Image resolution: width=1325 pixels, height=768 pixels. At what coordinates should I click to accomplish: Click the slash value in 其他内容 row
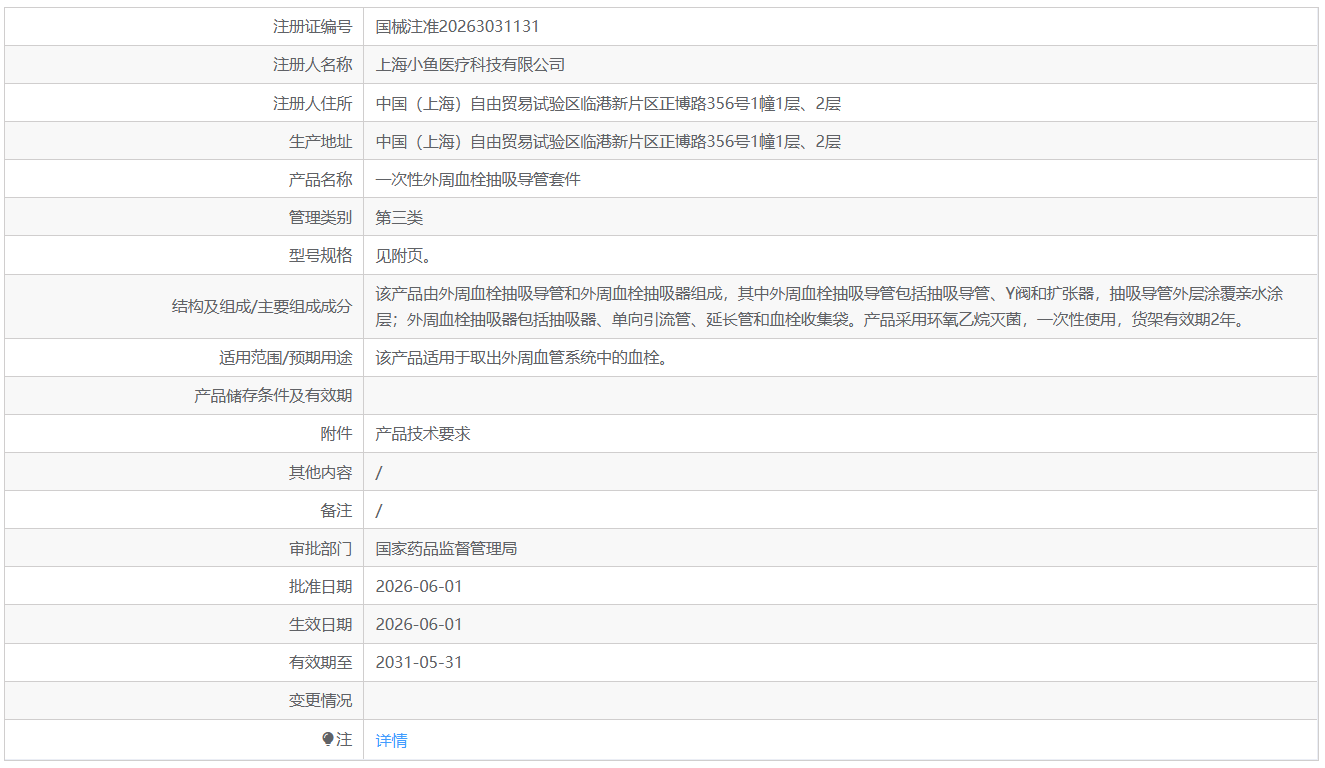click(x=379, y=473)
